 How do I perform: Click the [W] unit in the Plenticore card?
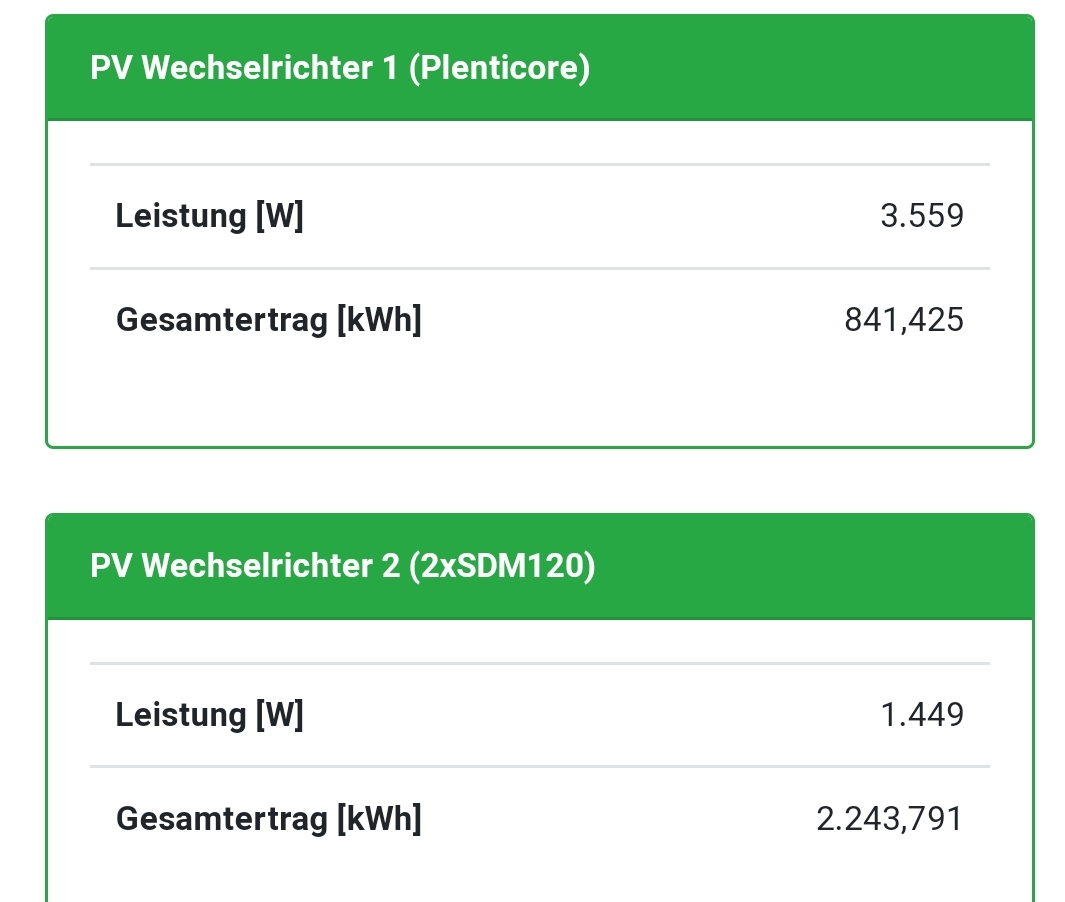[x=280, y=215]
